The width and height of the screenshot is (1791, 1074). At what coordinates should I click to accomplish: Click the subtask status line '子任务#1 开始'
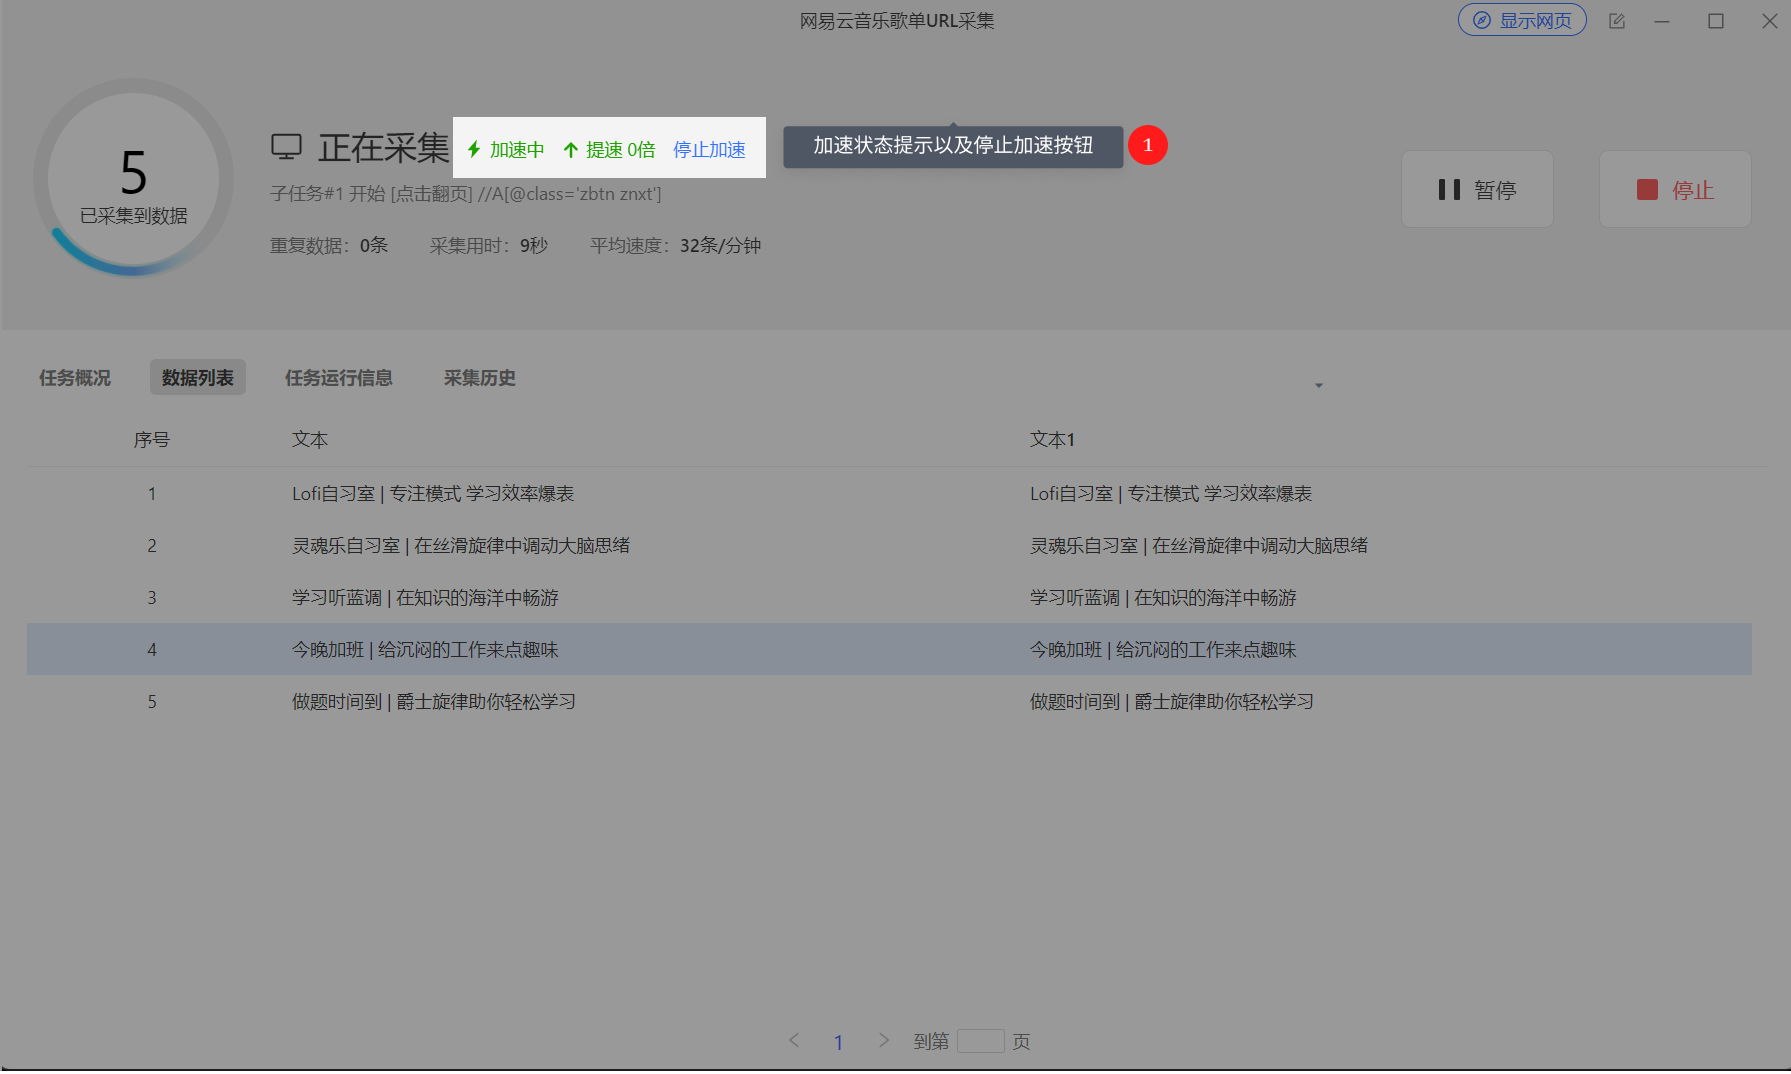point(466,193)
